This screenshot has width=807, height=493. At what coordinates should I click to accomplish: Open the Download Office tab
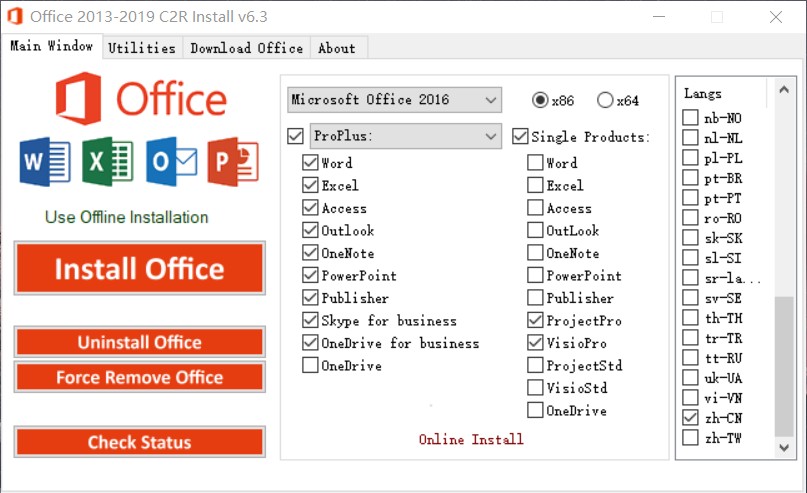247,48
